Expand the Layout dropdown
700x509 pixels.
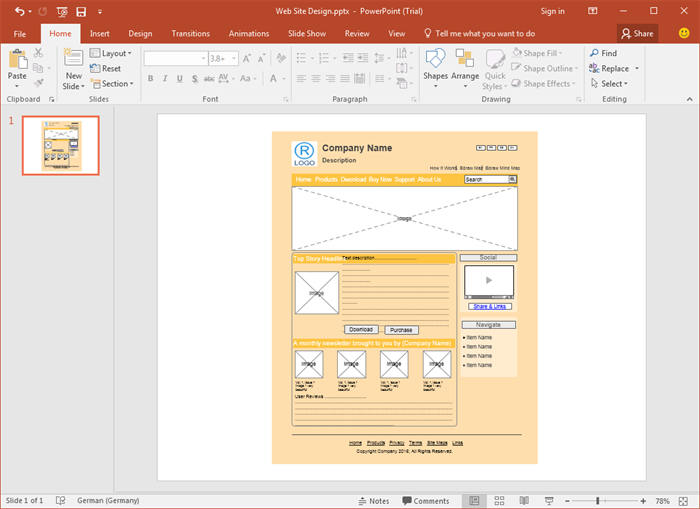[130, 53]
